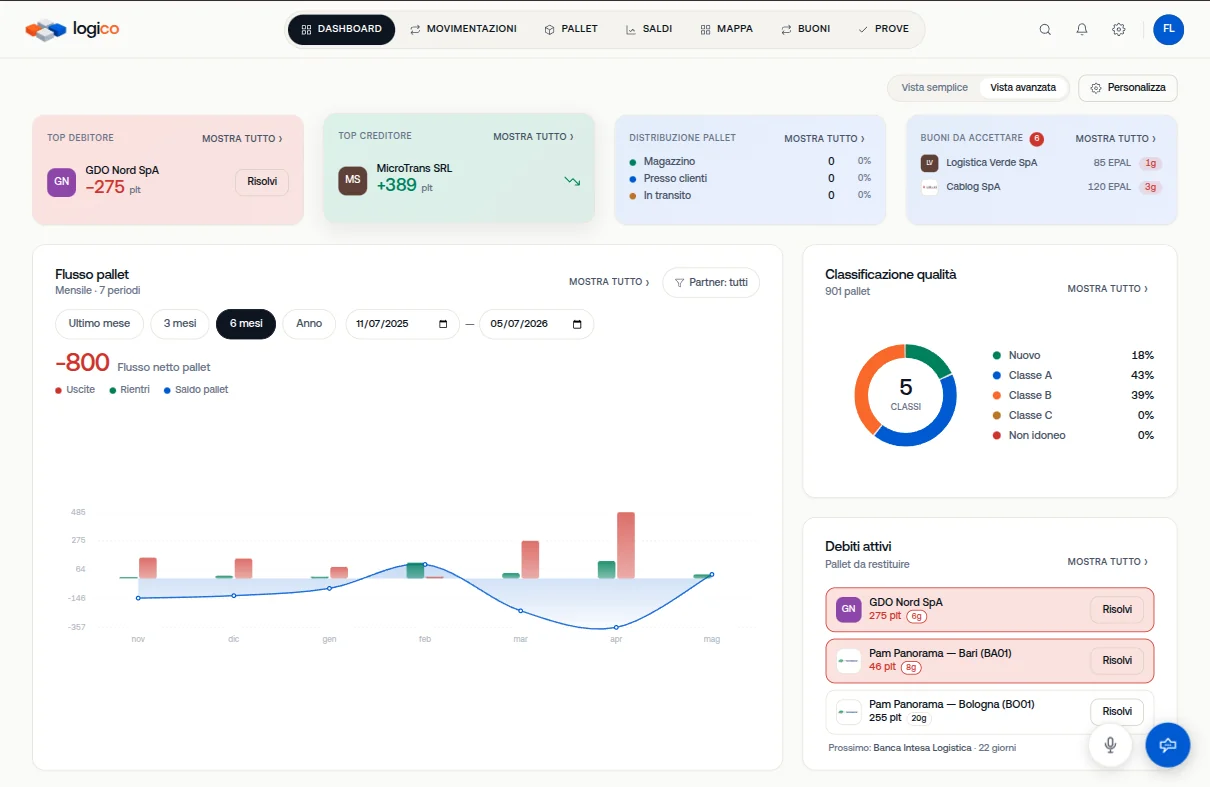Open the blue chat assistant button
This screenshot has width=1210, height=787.
point(1167,745)
